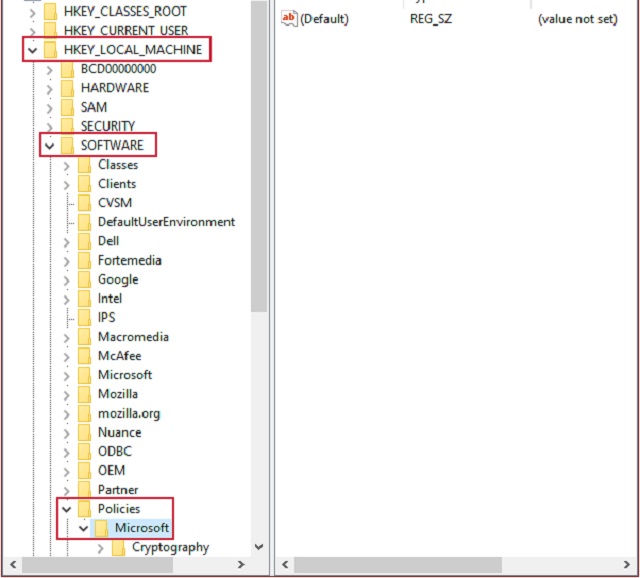The image size is (640, 578).
Task: Select the Microsoft key under SOFTWARE
Action: pos(125,375)
